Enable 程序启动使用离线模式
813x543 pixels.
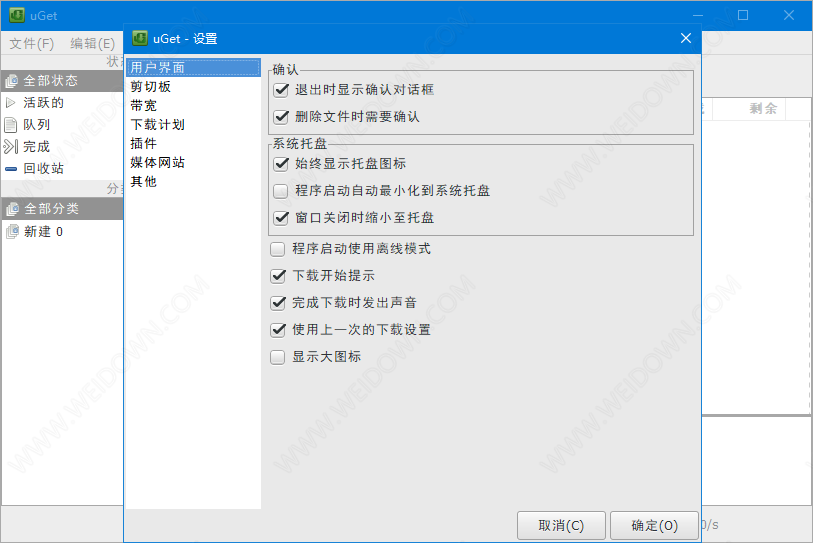pos(278,249)
